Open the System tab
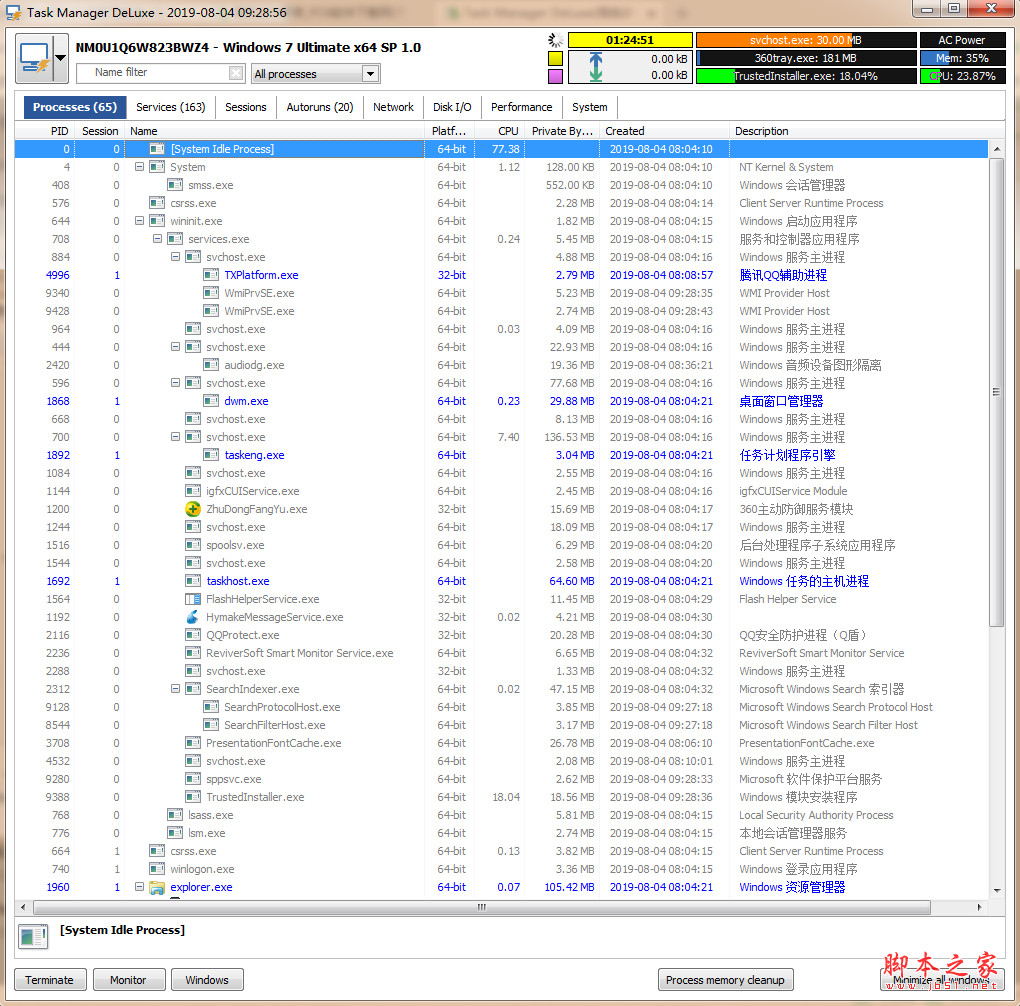 pyautogui.click(x=589, y=107)
